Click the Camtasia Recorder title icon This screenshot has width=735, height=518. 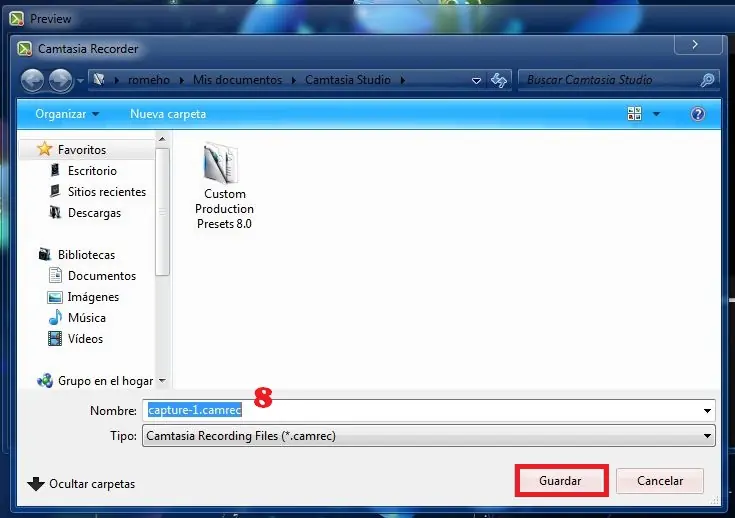[24, 49]
